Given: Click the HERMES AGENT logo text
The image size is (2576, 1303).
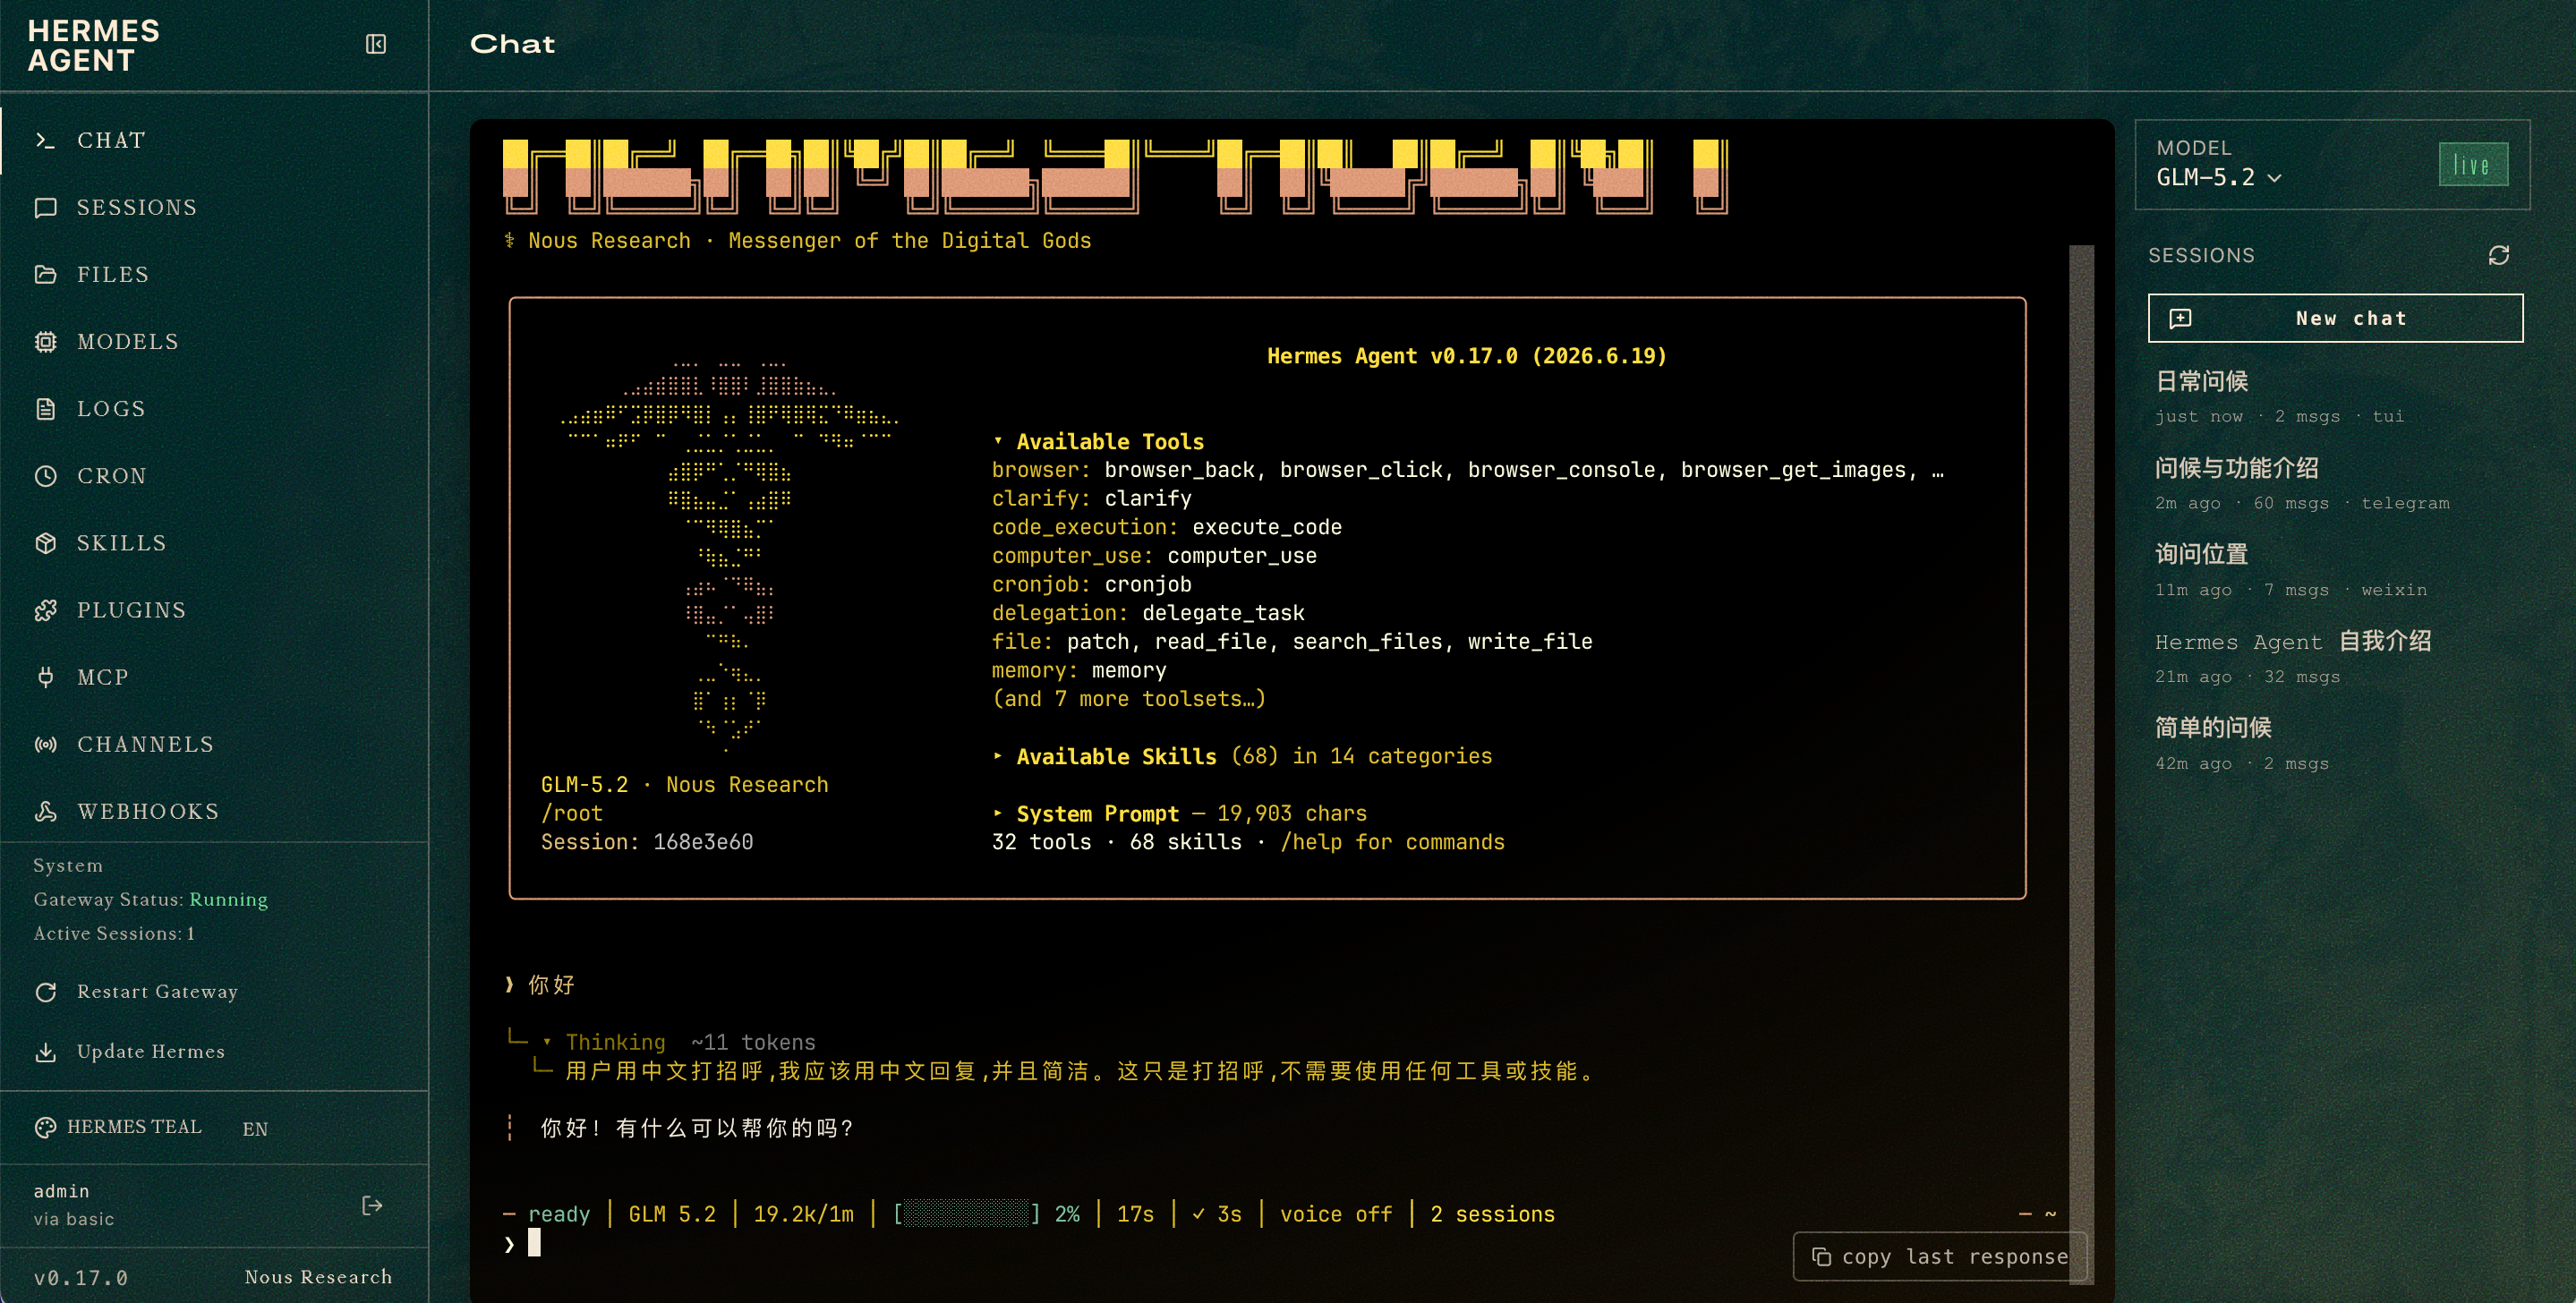Looking at the screenshot, I should (x=94, y=46).
